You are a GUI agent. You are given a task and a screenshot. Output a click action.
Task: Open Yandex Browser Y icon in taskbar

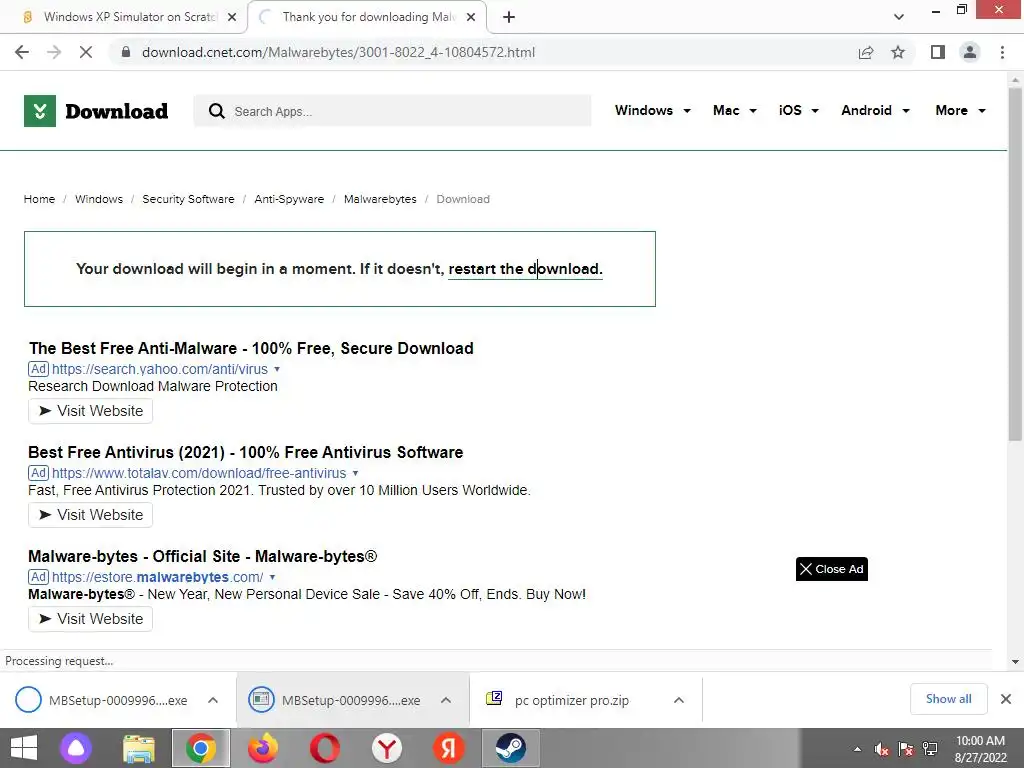(x=387, y=748)
